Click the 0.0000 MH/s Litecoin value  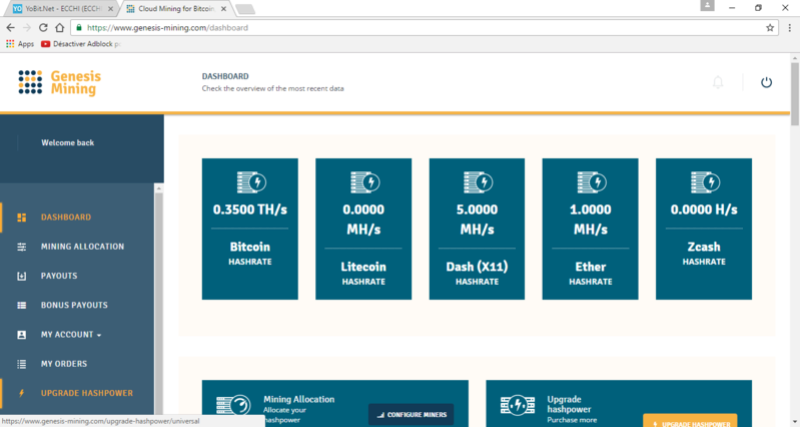(363, 219)
